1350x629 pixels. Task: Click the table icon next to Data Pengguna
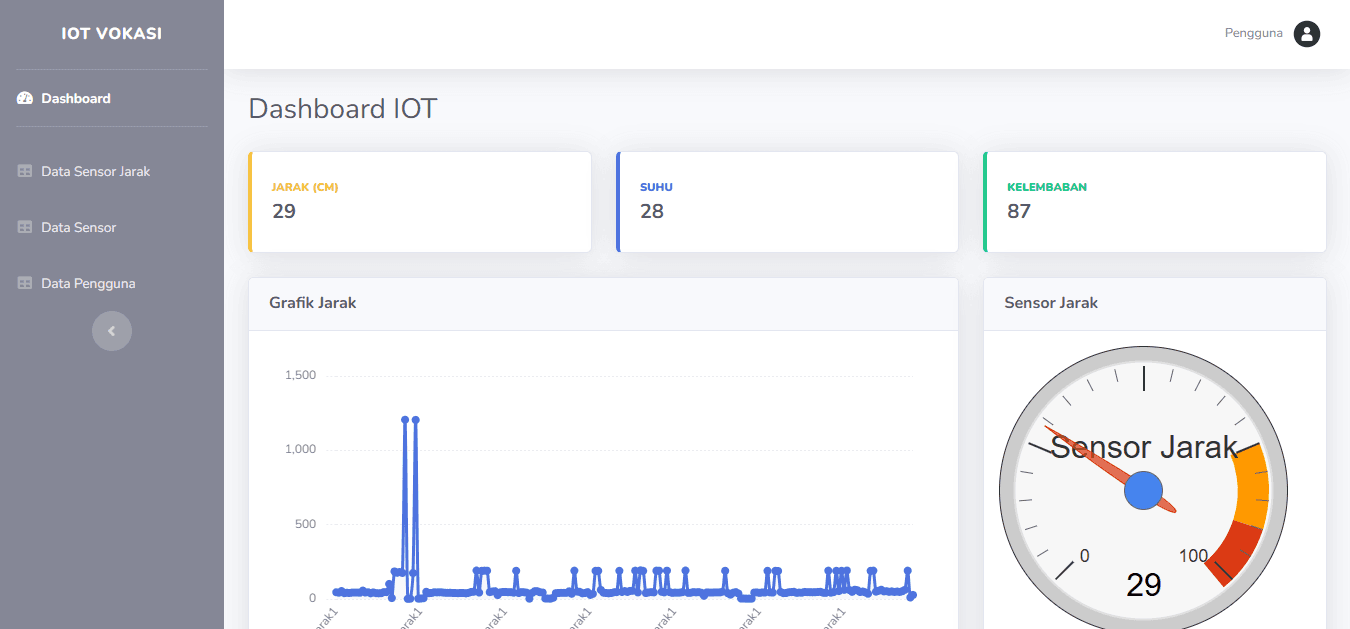pyautogui.click(x=23, y=283)
